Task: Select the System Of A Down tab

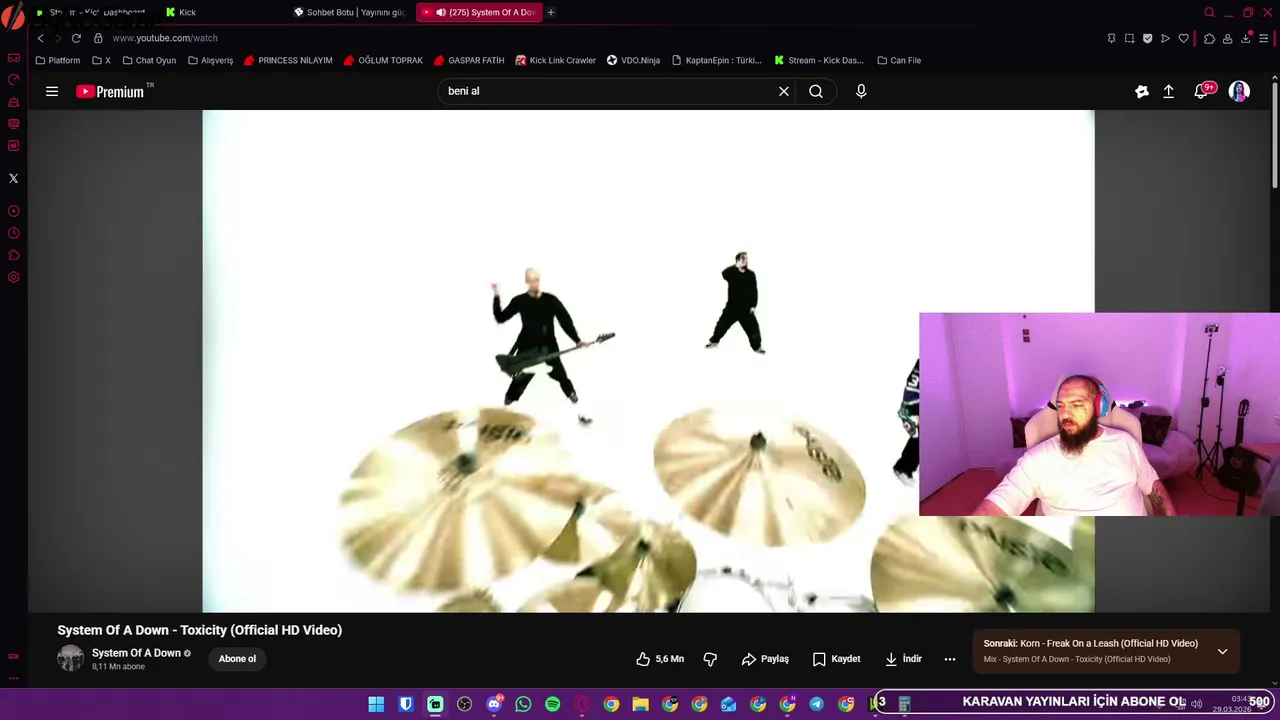Action: pos(478,12)
